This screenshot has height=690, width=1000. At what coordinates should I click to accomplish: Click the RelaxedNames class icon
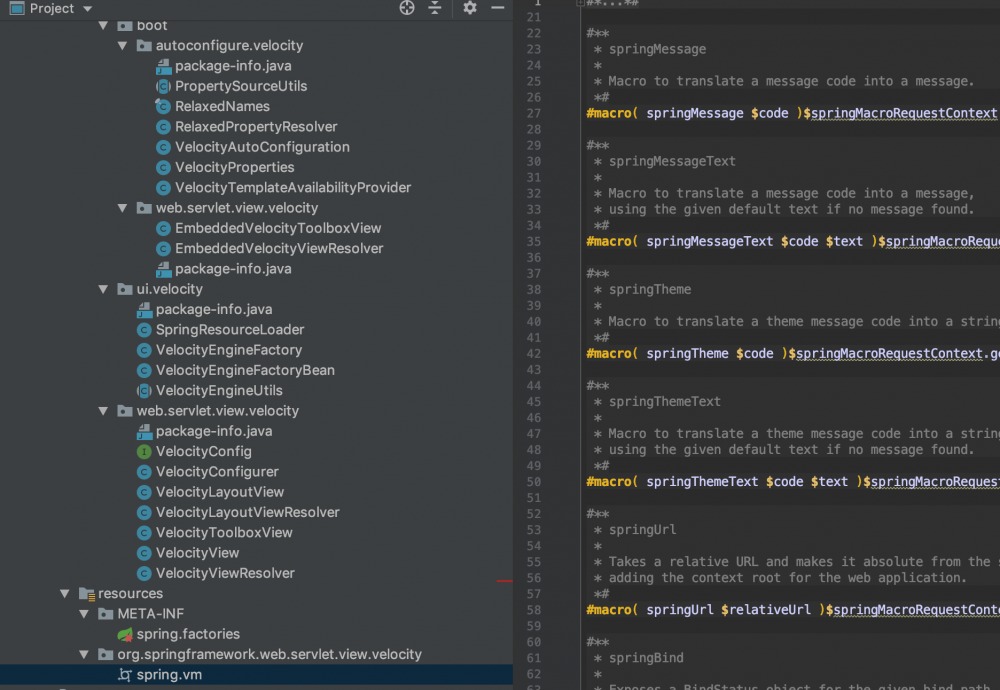(x=164, y=106)
